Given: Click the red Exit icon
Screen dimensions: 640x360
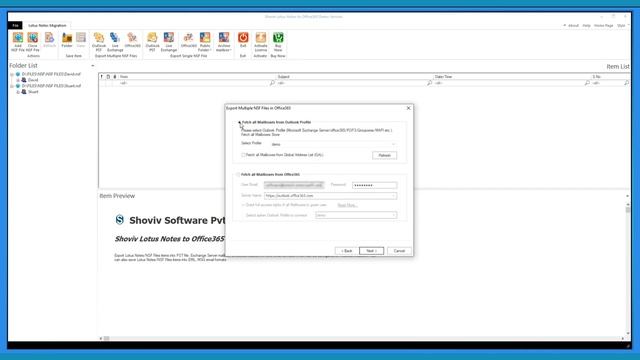Looking at the screenshot, I should tap(243, 38).
